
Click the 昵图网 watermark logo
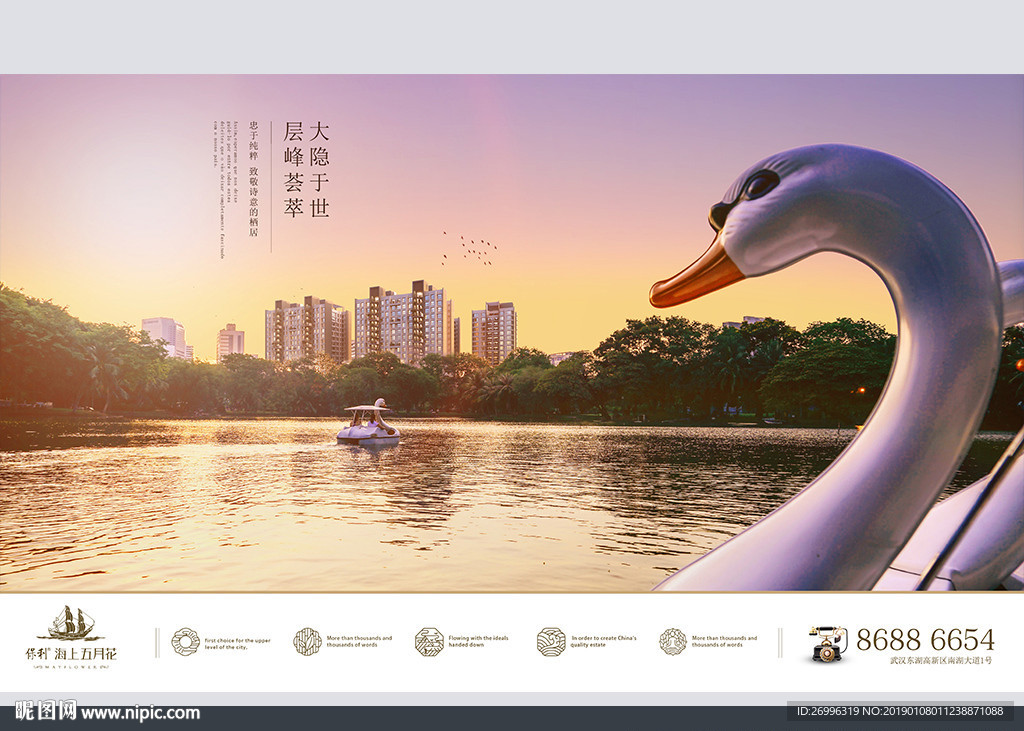[38, 712]
